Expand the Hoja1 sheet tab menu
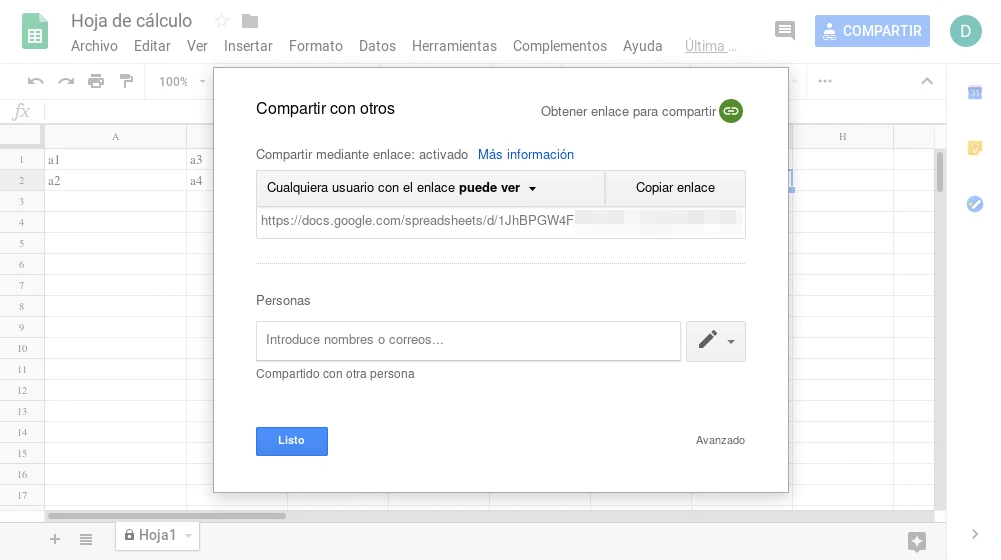 [189, 536]
